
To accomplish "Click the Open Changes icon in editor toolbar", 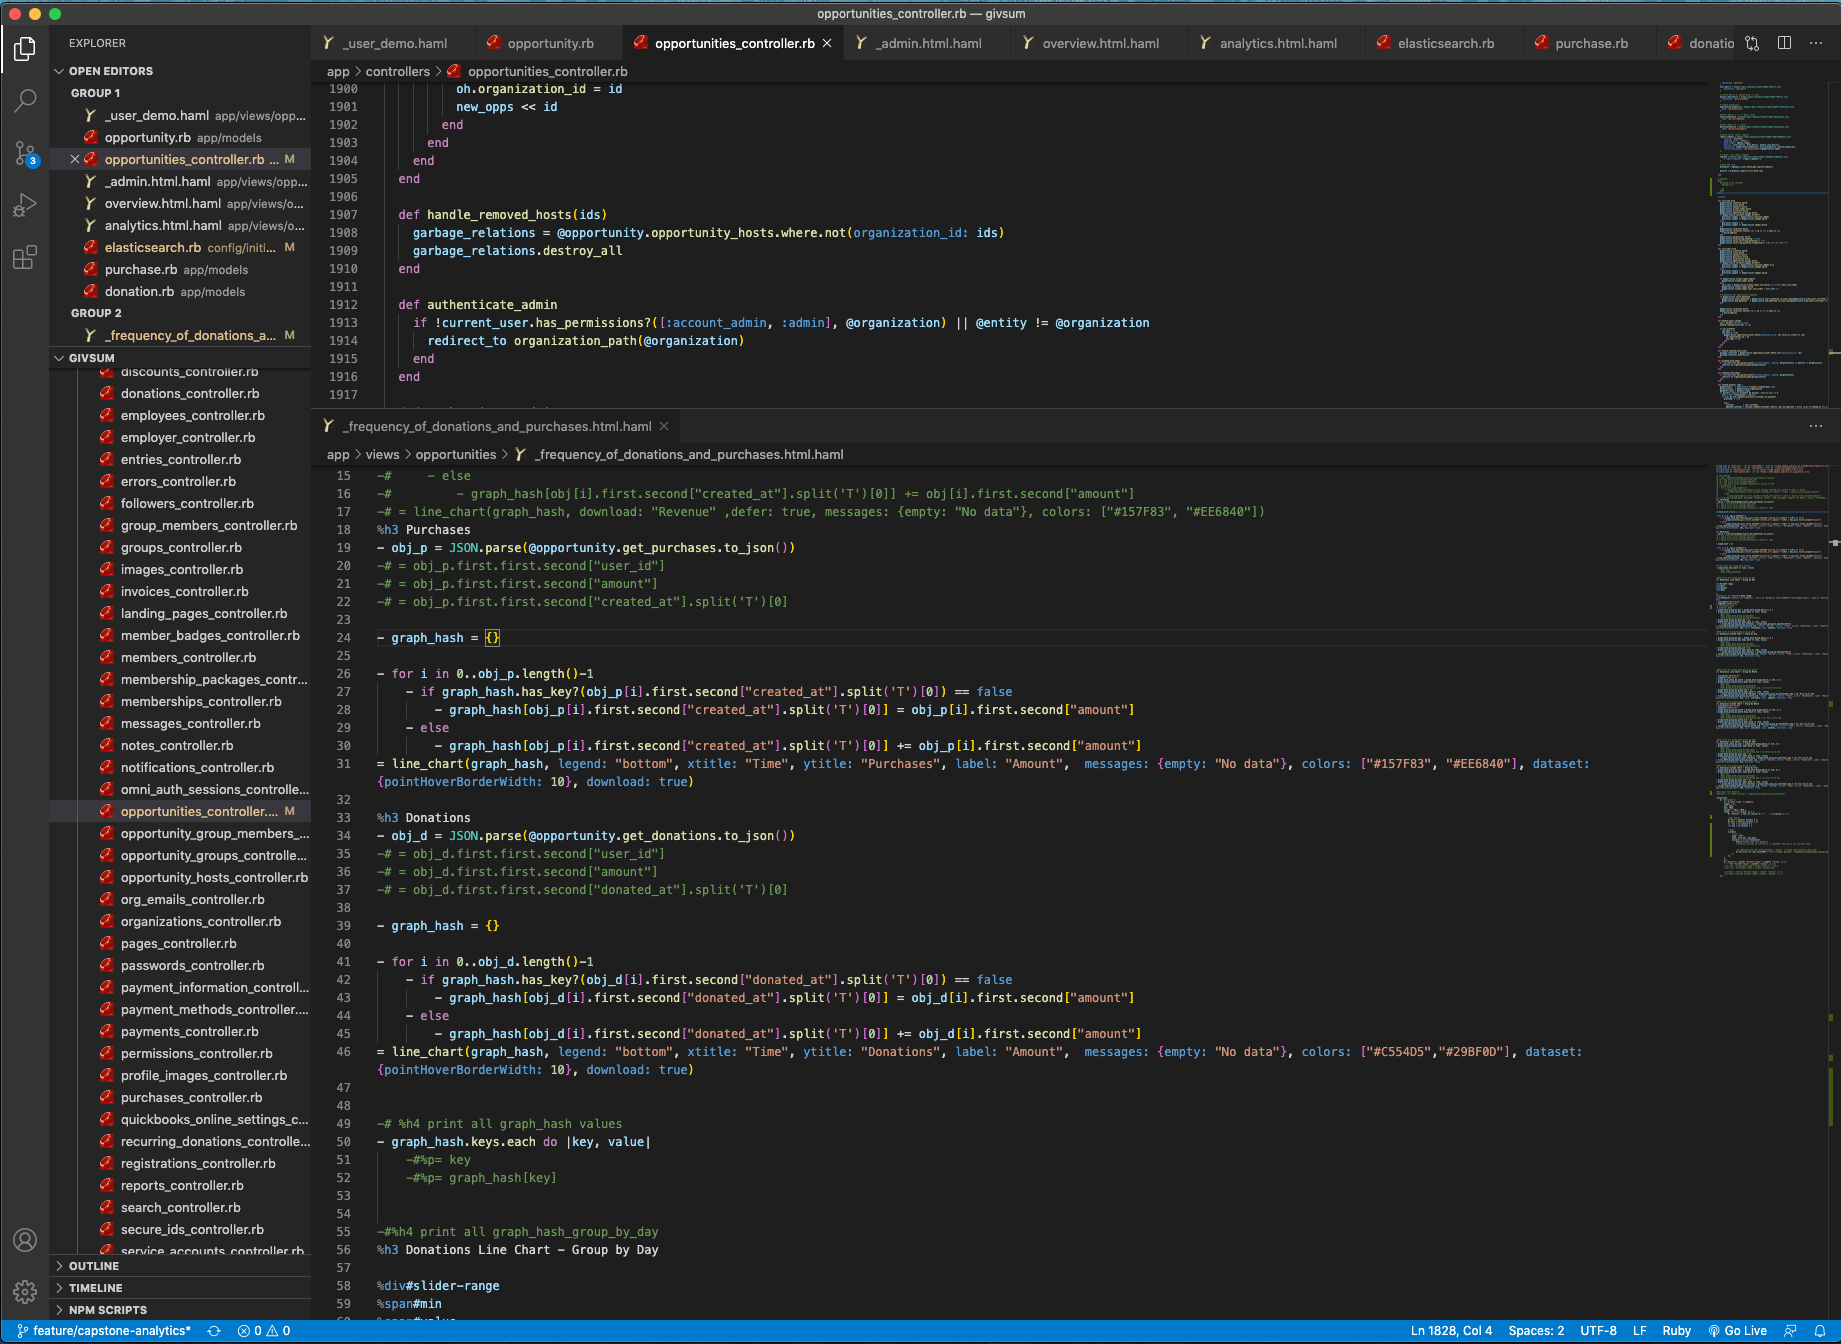I will click(x=1752, y=43).
